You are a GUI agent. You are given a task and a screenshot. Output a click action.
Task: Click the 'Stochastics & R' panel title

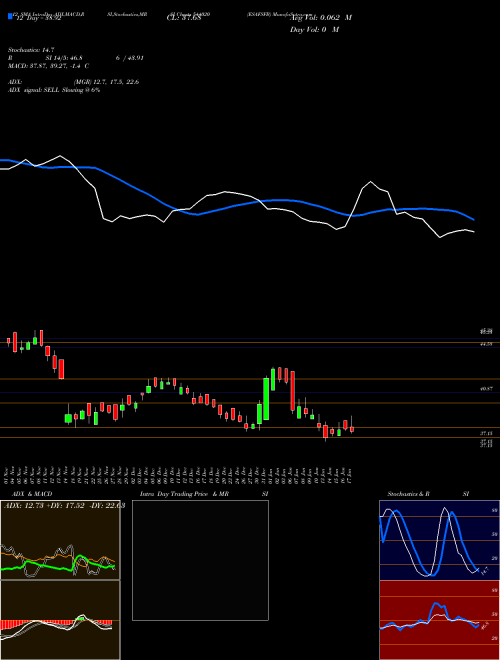click(408, 494)
